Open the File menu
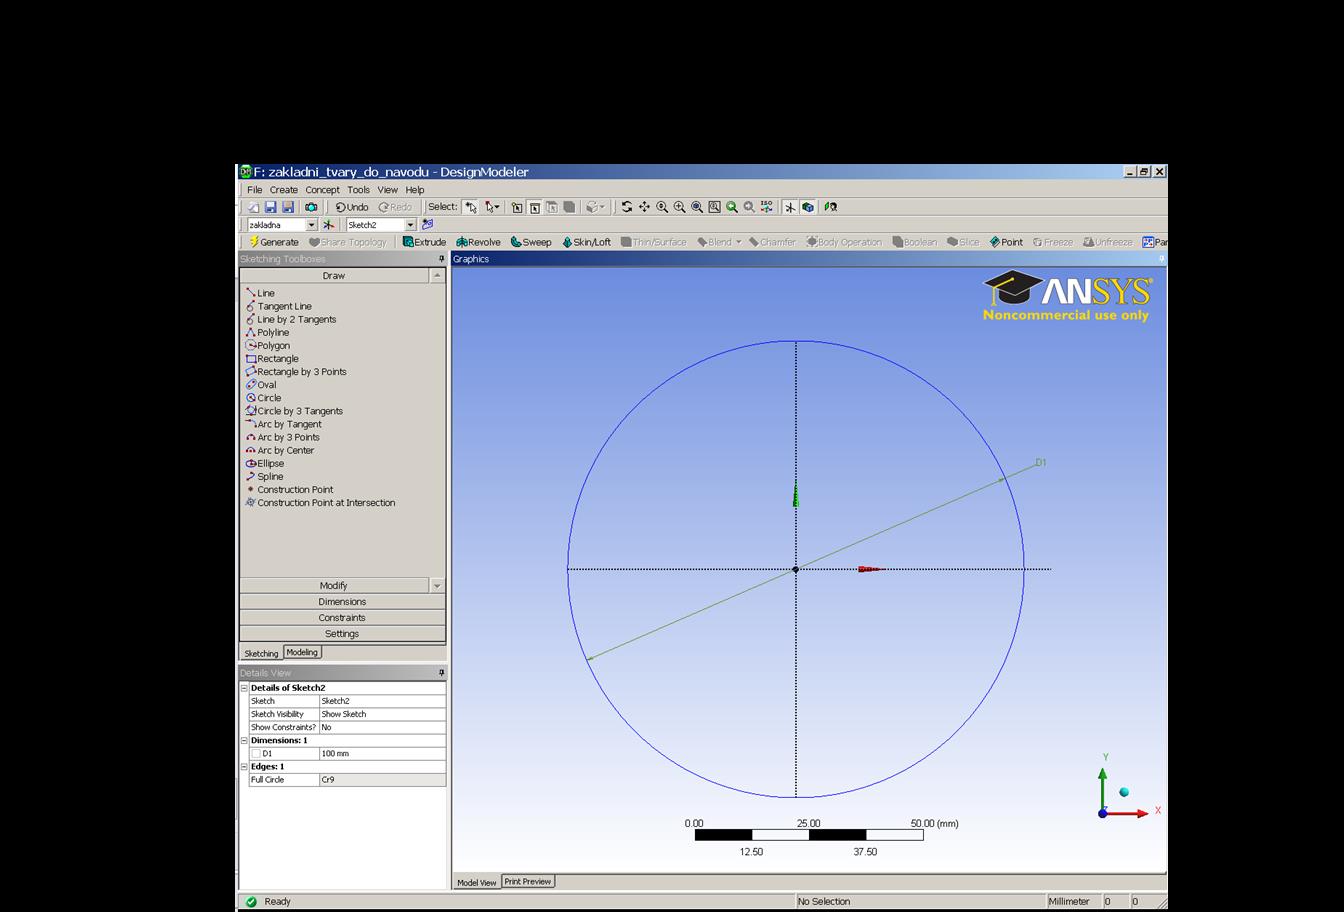The width and height of the screenshot is (1344, 912). click(x=254, y=189)
